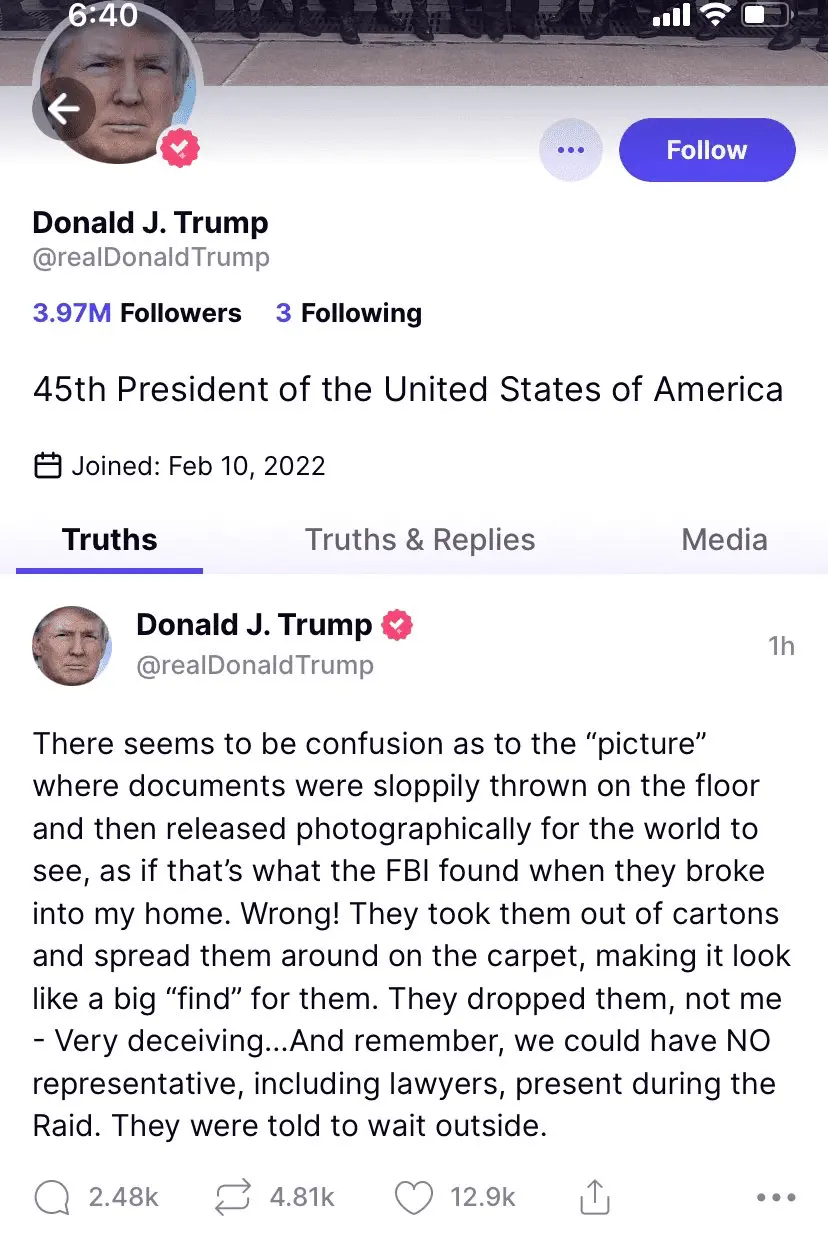Image resolution: width=828 pixels, height=1249 pixels.
Task: ReTruth the post with the repost icon
Action: (x=233, y=1197)
